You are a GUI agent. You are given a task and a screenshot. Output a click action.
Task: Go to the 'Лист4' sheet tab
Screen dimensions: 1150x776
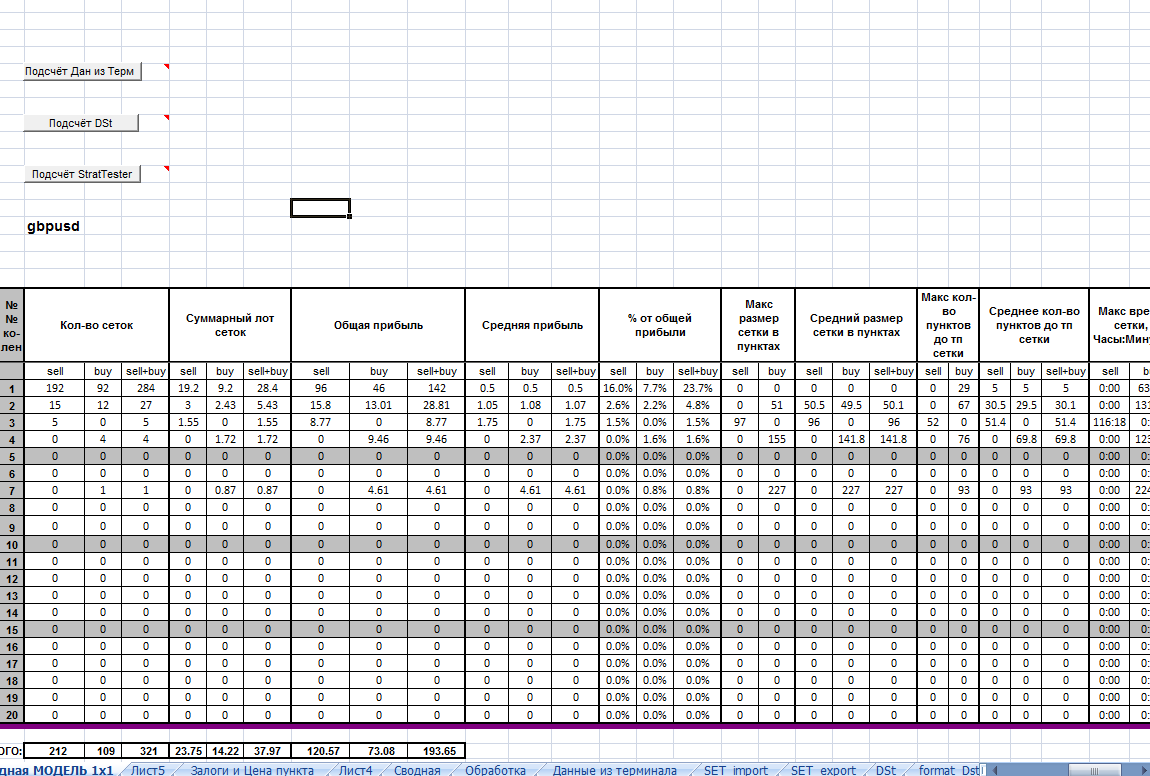(356, 769)
